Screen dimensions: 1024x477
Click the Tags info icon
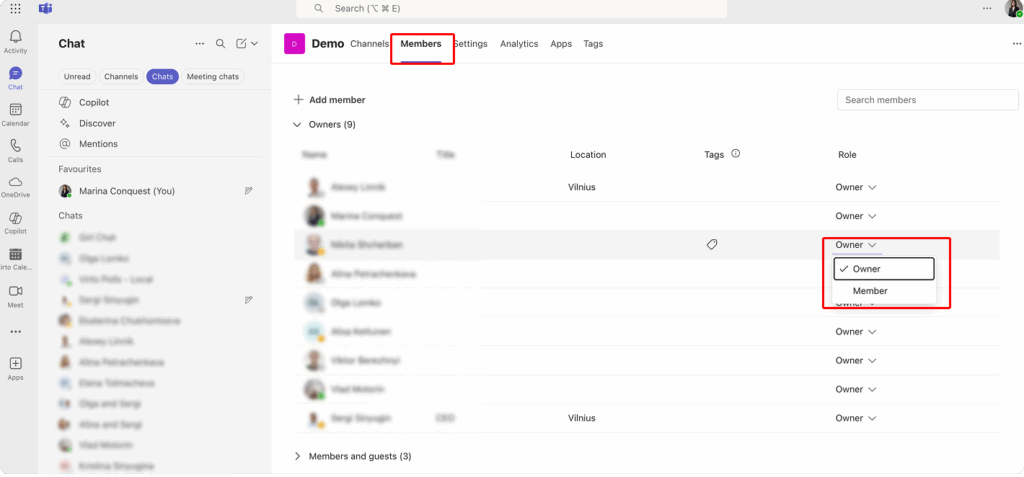point(736,154)
